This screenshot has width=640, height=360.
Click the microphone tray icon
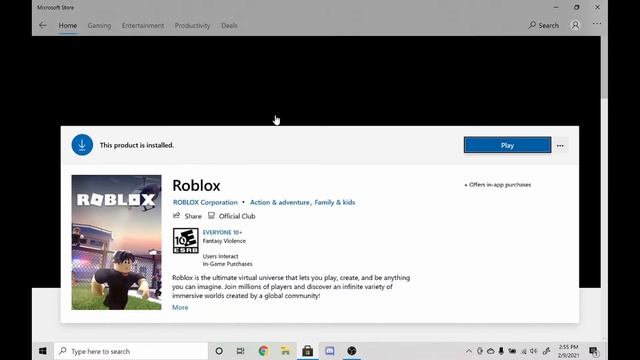pyautogui.click(x=501, y=351)
